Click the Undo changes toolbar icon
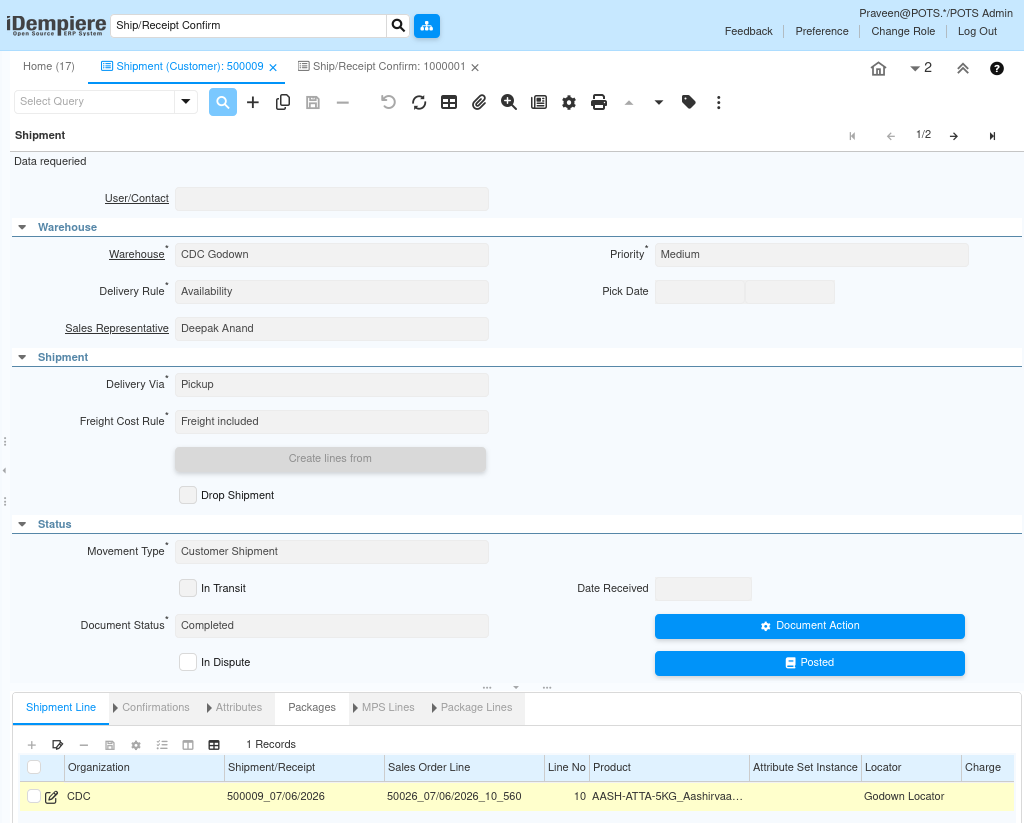This screenshot has height=823, width=1024. coord(389,103)
